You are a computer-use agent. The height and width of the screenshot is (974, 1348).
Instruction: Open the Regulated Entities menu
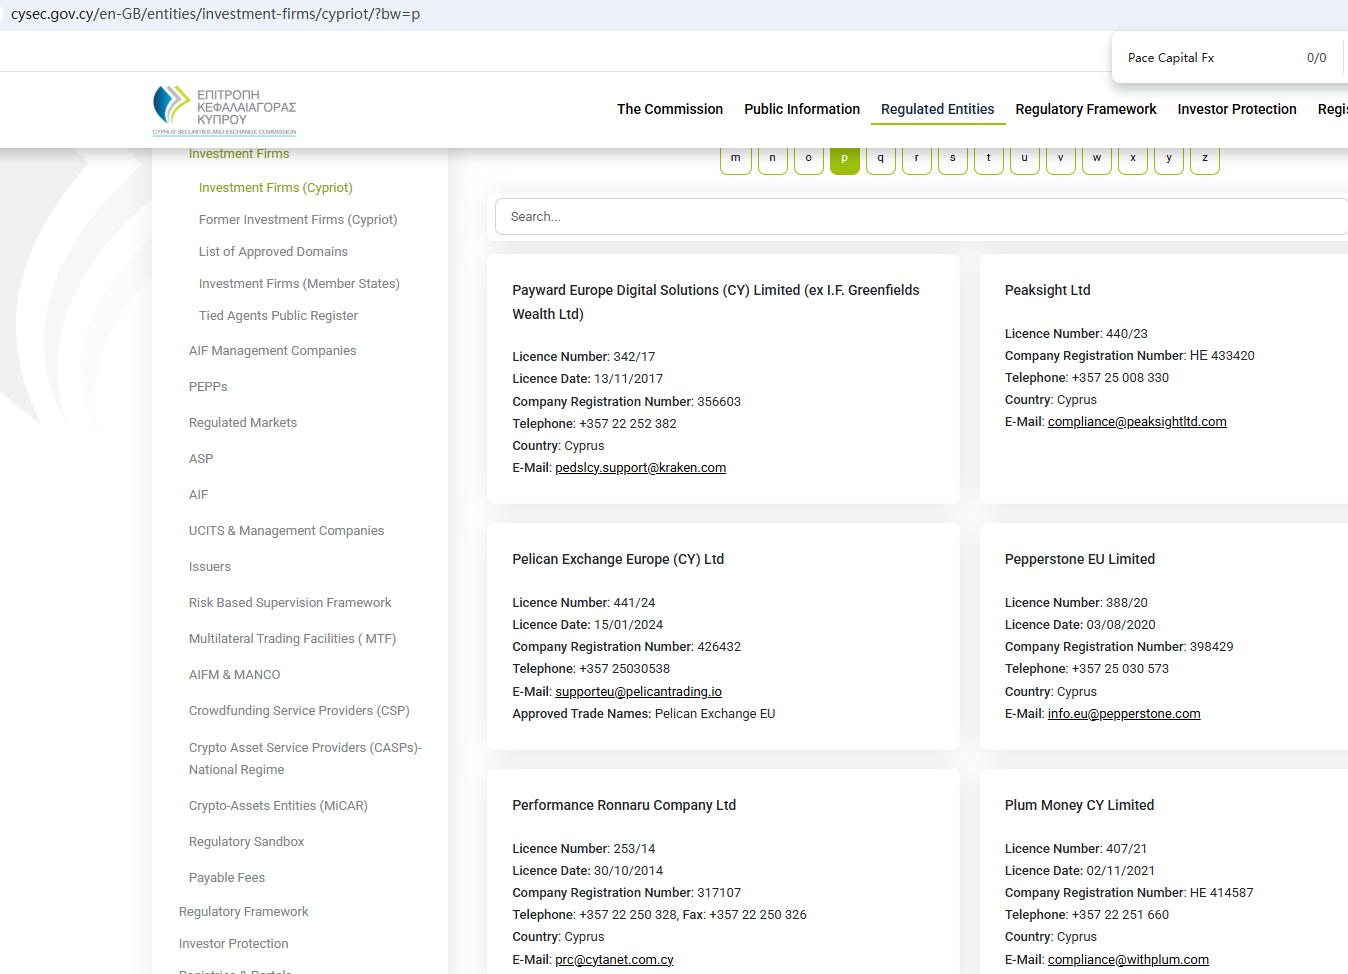(x=937, y=109)
